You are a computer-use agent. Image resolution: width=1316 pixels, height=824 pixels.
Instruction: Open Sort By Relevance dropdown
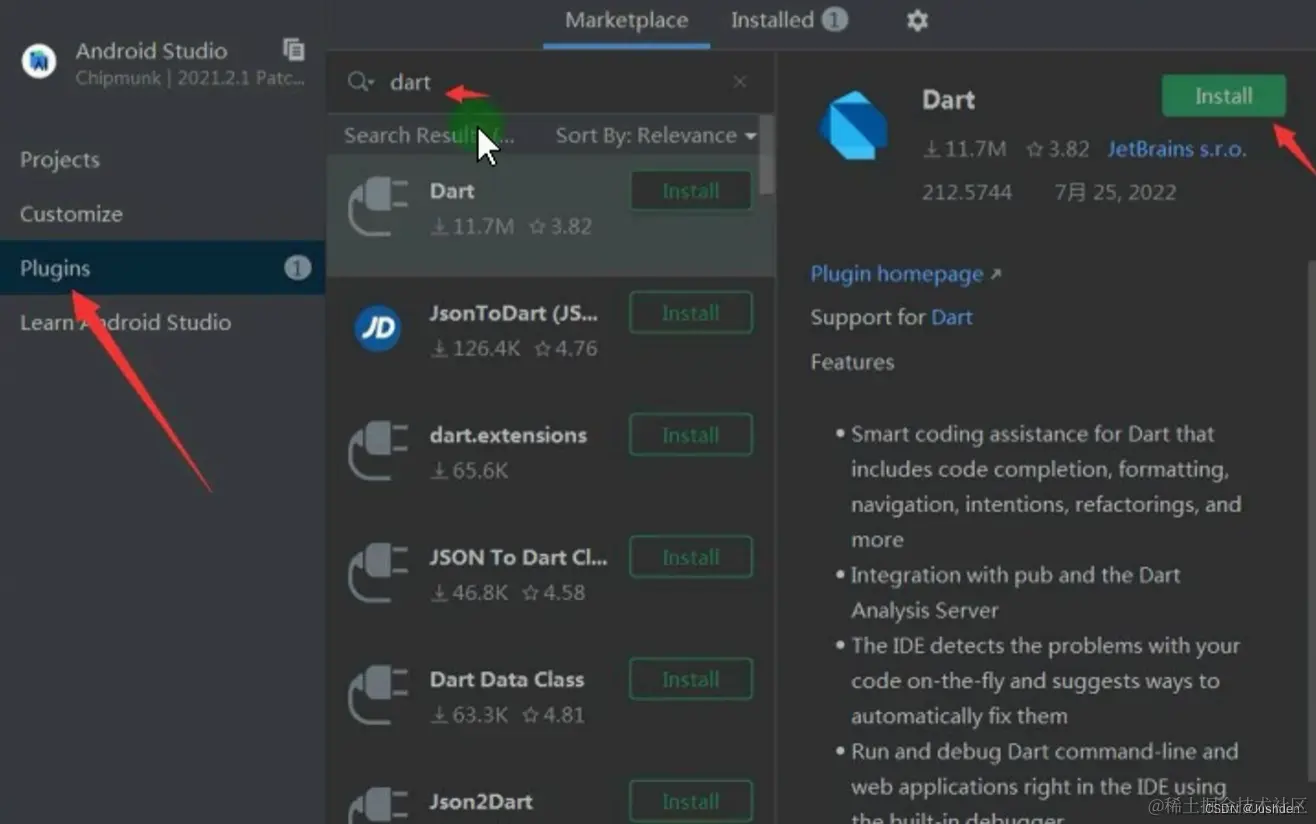tap(656, 135)
